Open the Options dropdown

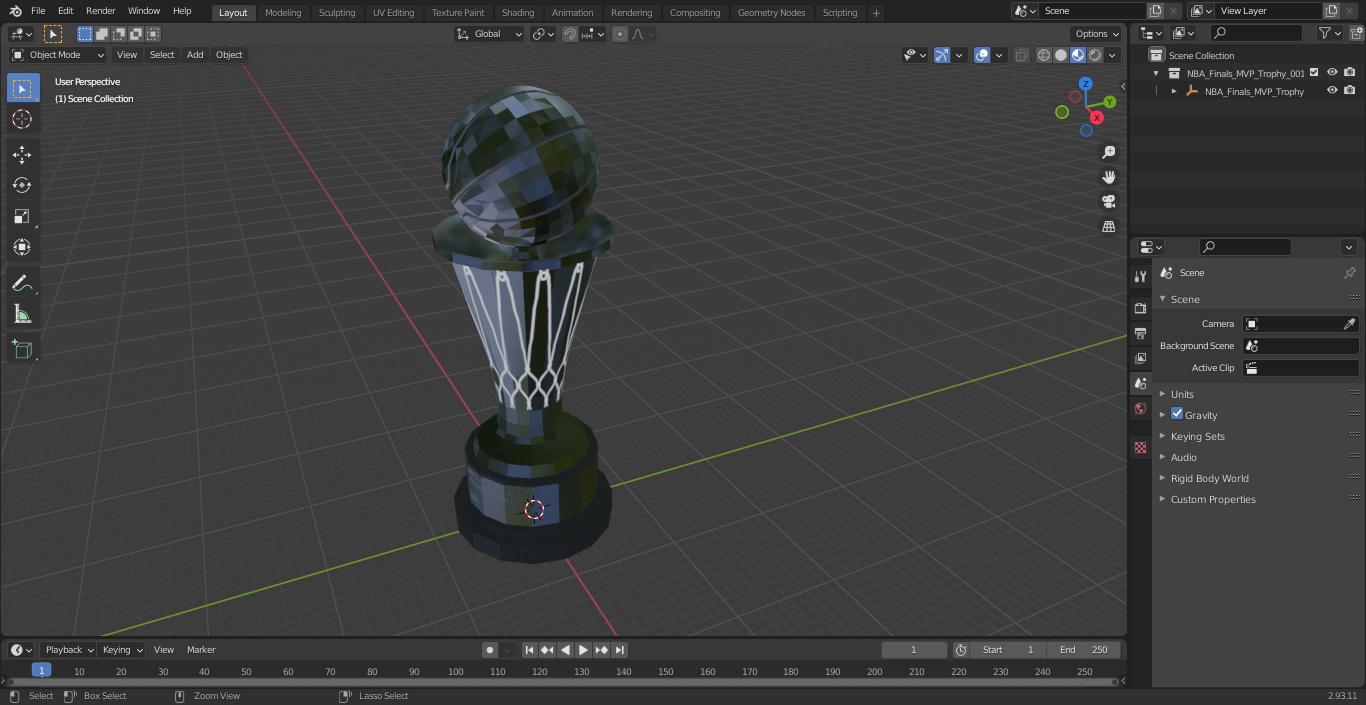point(1097,34)
